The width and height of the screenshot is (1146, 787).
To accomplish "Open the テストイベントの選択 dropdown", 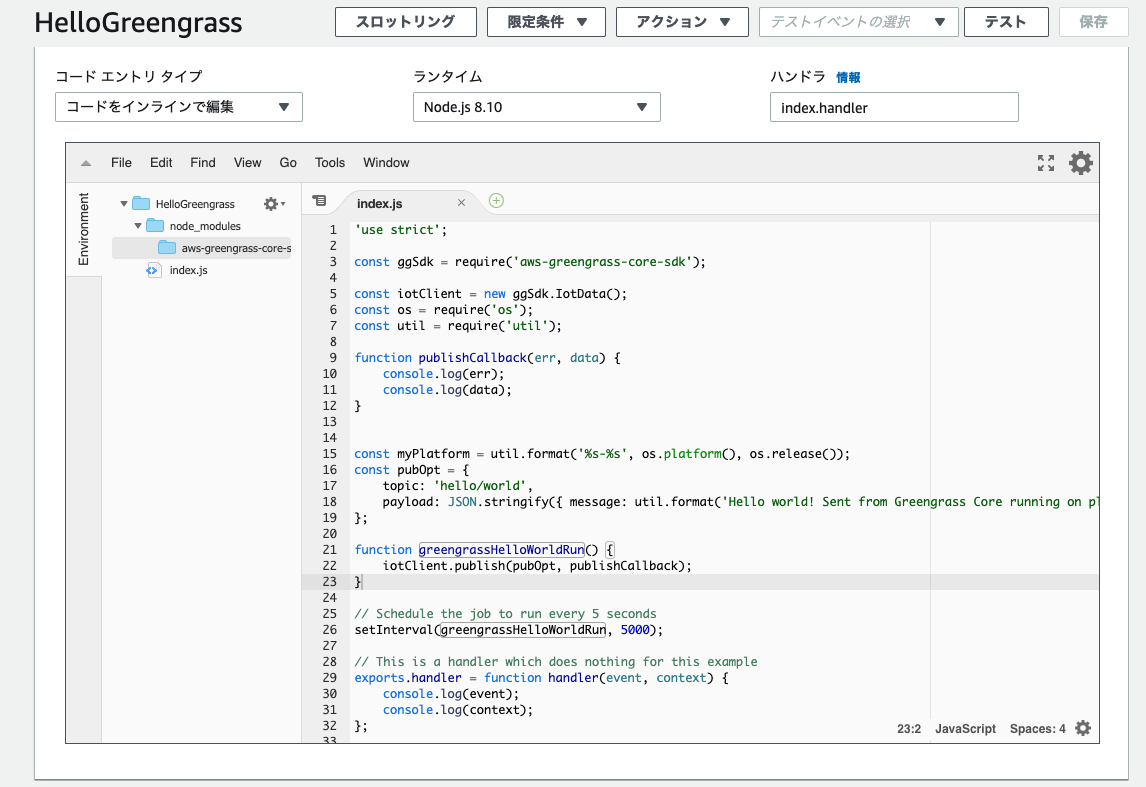I will (x=859, y=22).
